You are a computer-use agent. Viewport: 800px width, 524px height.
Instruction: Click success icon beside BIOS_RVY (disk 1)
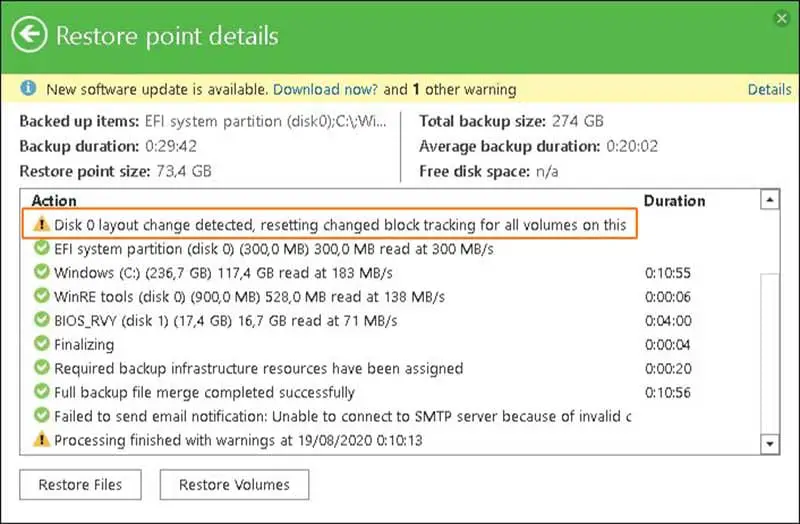[x=41, y=319]
